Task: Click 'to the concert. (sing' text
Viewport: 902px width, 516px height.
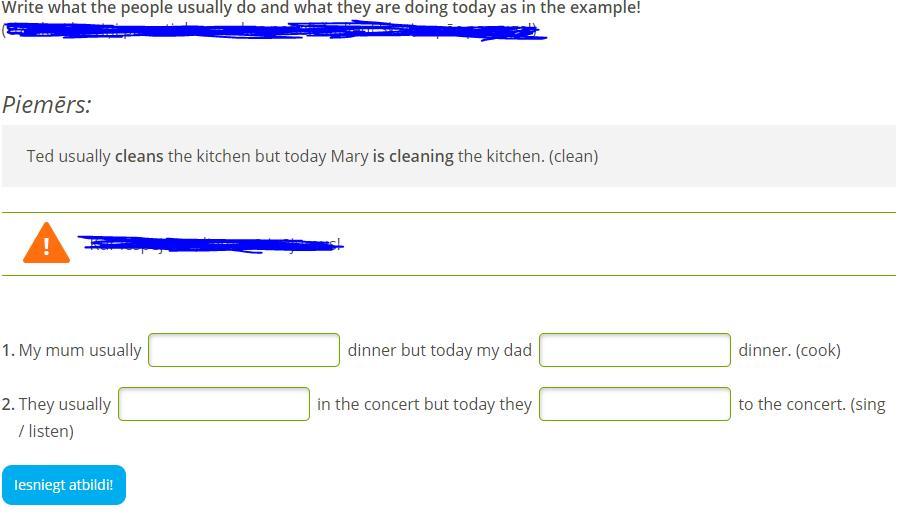Action: (x=811, y=404)
